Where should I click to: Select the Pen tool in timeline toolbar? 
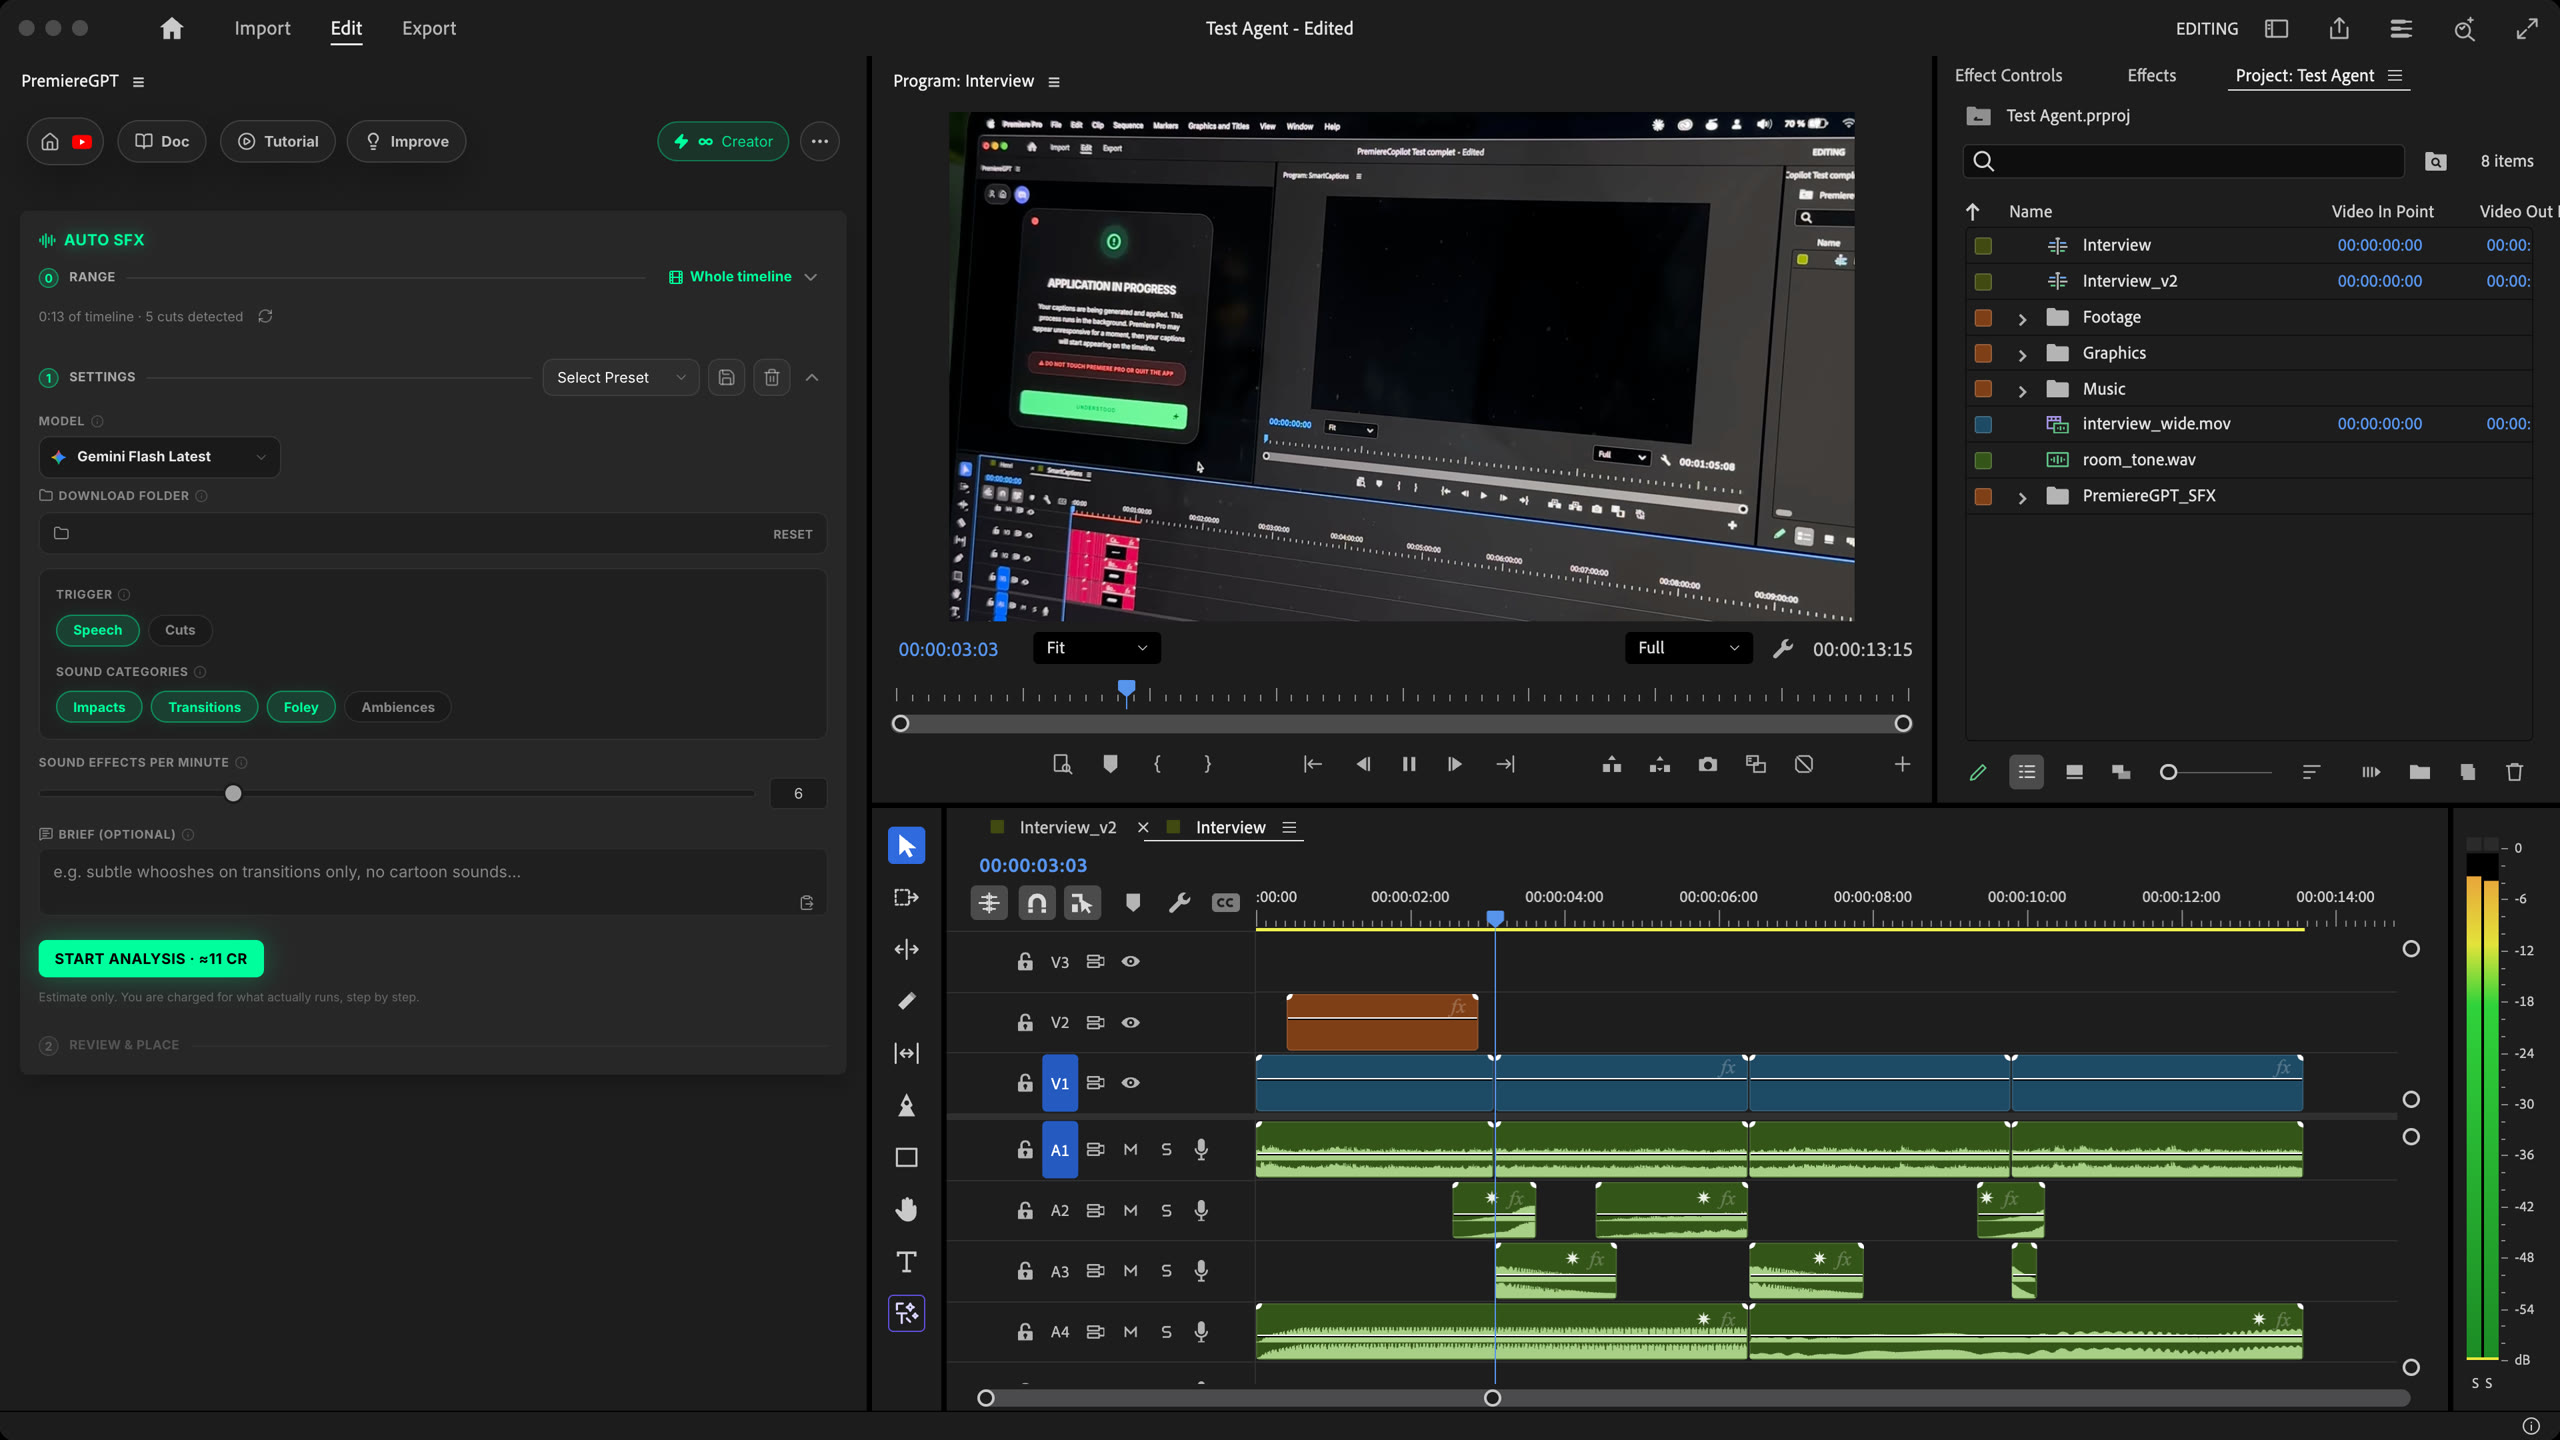coord(906,1105)
